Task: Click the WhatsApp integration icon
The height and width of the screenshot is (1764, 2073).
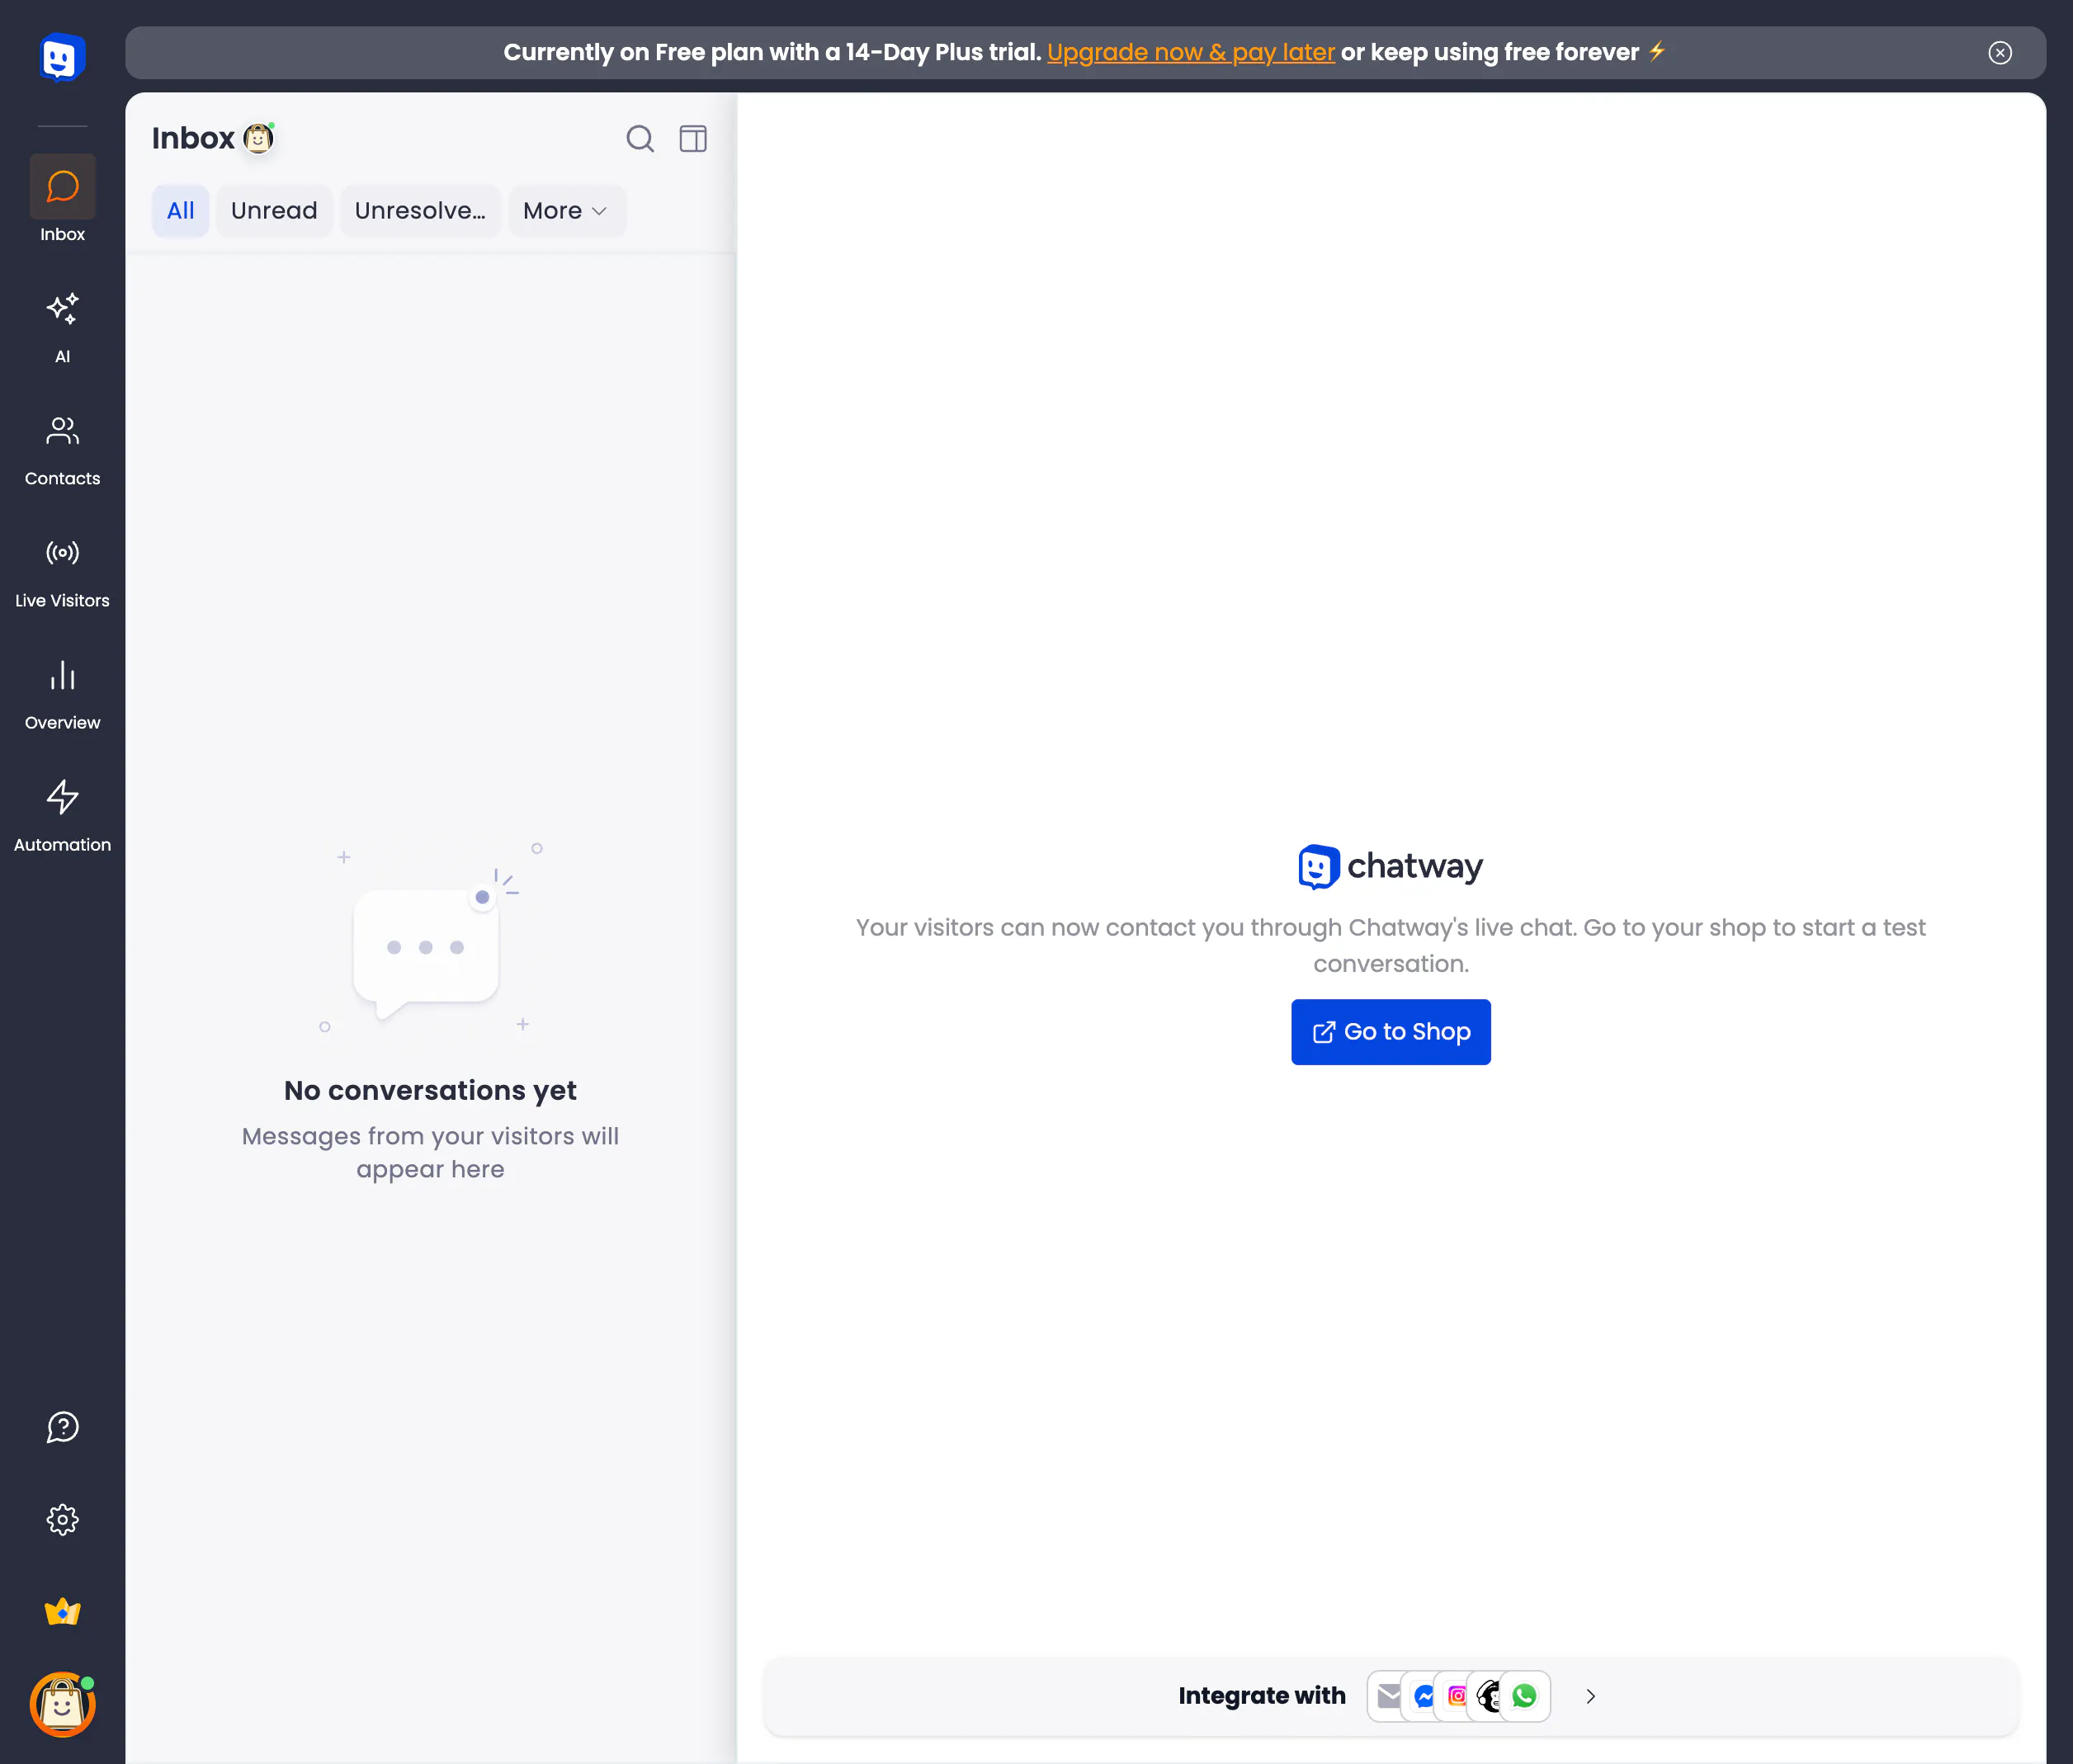Action: (1524, 1696)
